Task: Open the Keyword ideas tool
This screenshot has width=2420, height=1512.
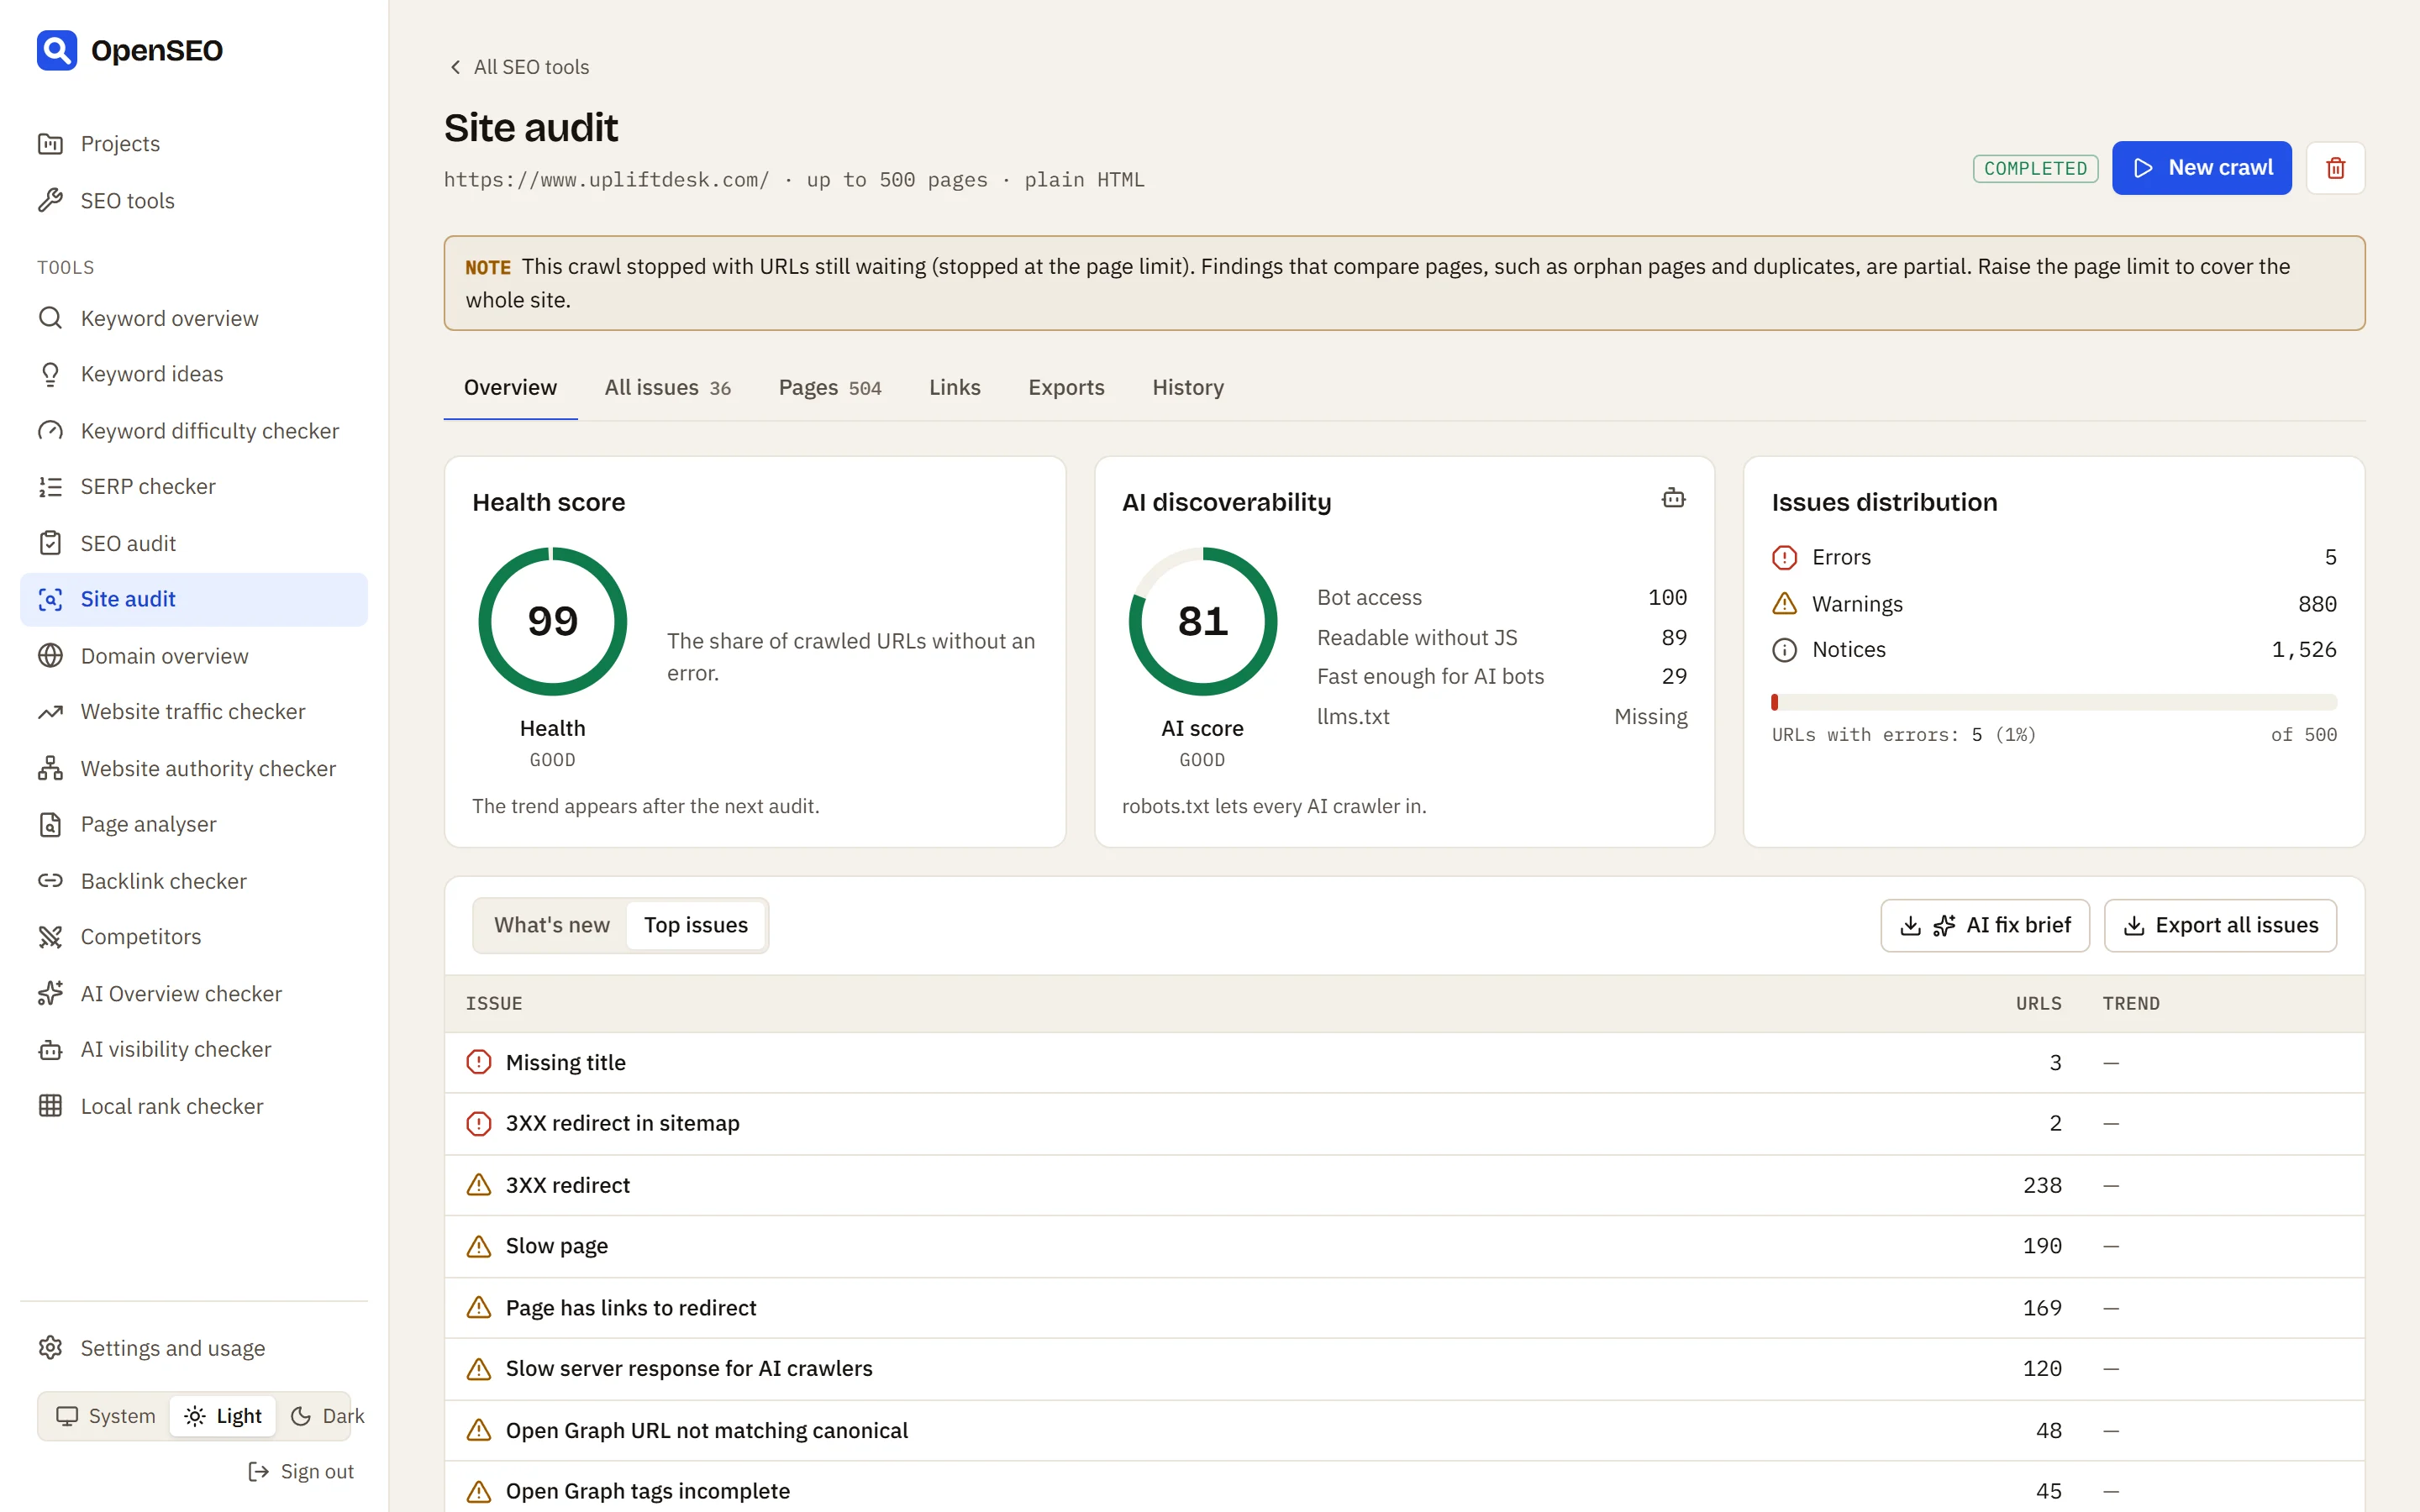Action: [194, 374]
